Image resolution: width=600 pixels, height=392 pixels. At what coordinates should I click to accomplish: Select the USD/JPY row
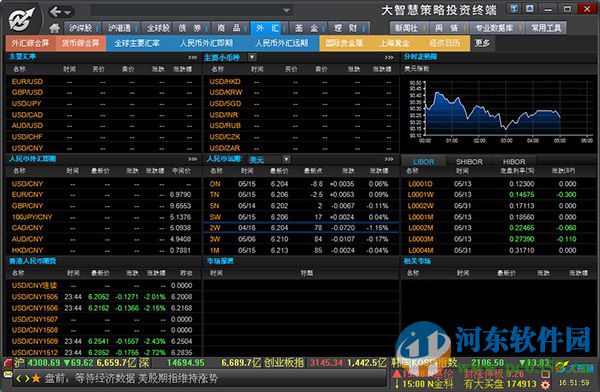click(x=103, y=104)
